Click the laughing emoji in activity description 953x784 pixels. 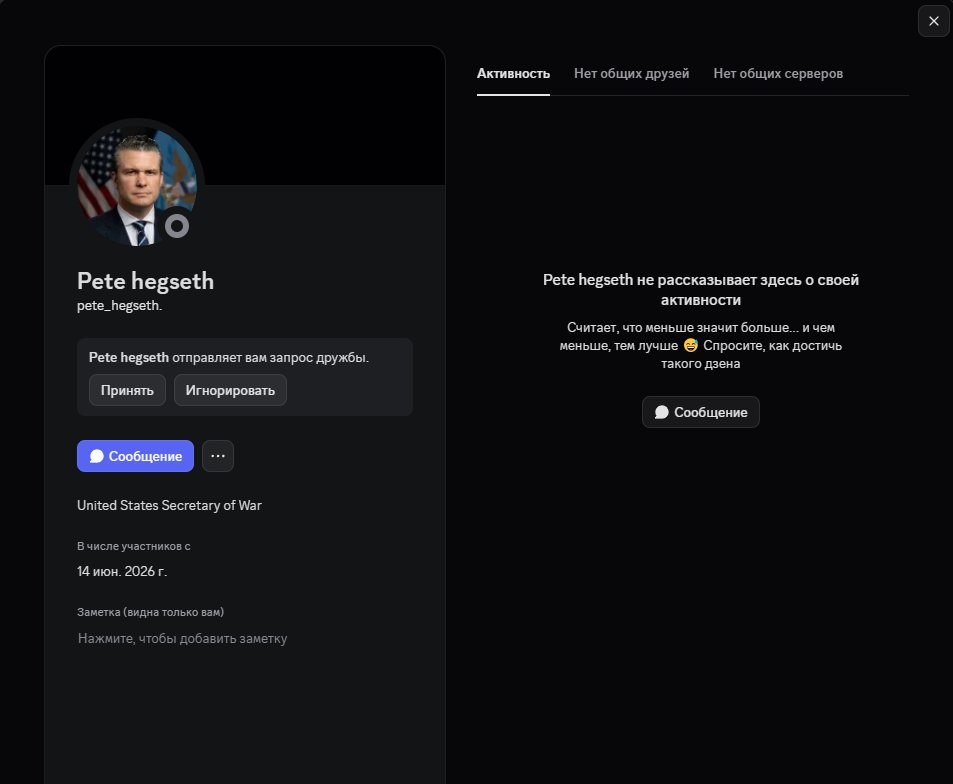[690, 345]
